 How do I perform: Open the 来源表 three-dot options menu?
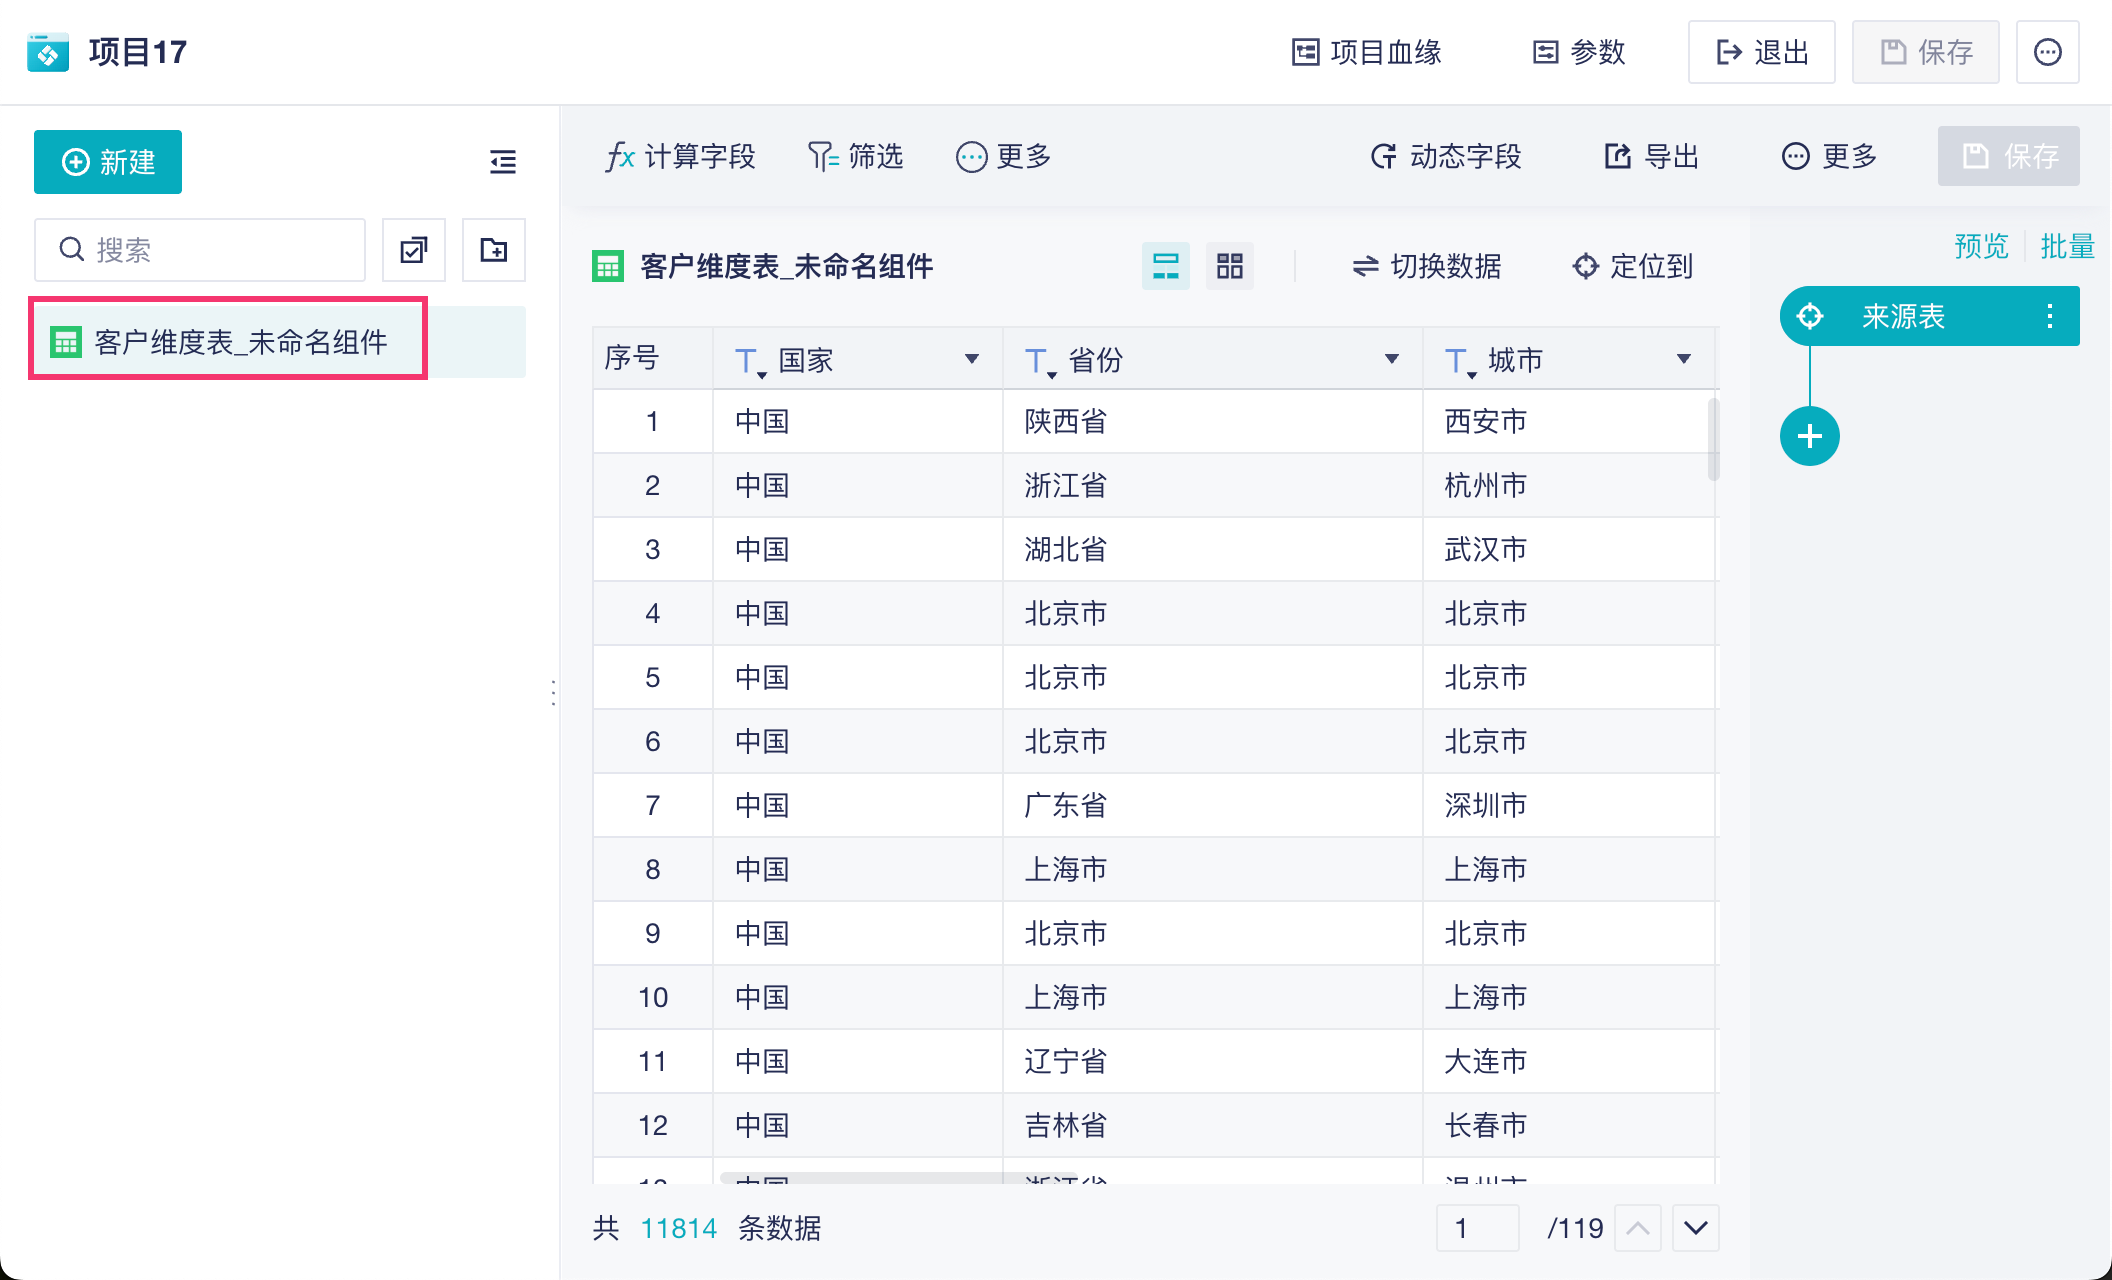[x=2050, y=317]
